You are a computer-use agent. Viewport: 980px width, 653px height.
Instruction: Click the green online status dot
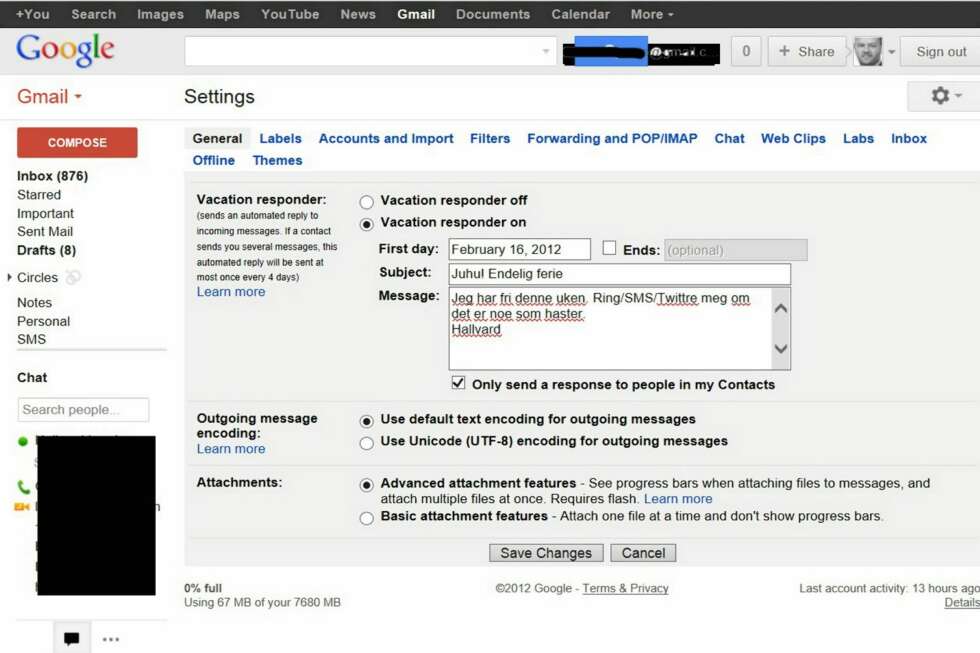pyautogui.click(x=23, y=442)
